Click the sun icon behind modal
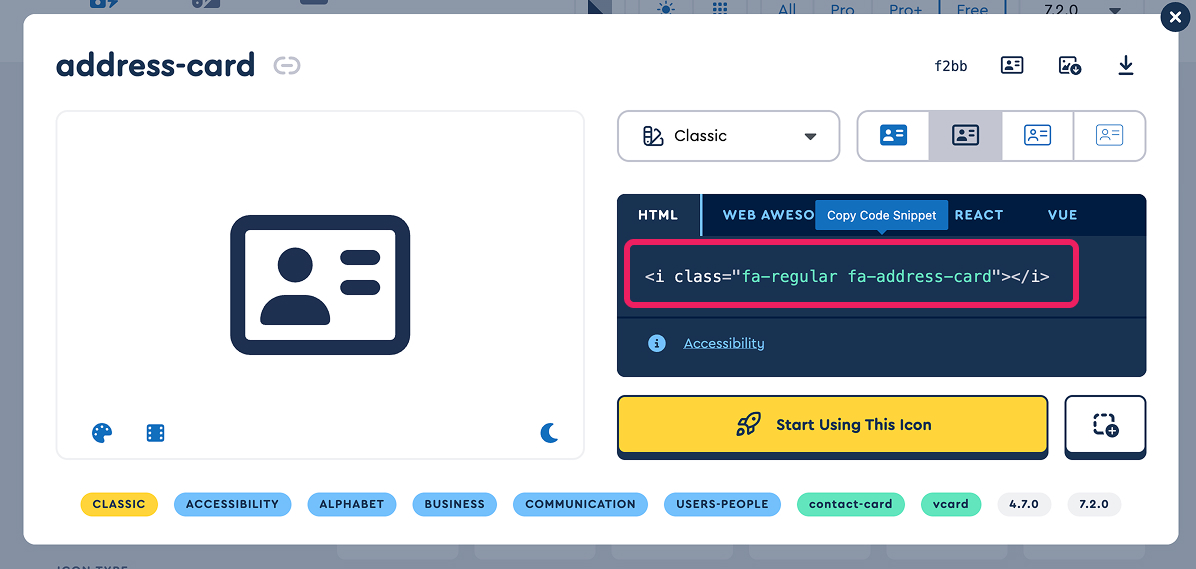Screen dimensions: 1196x569 point(666,8)
